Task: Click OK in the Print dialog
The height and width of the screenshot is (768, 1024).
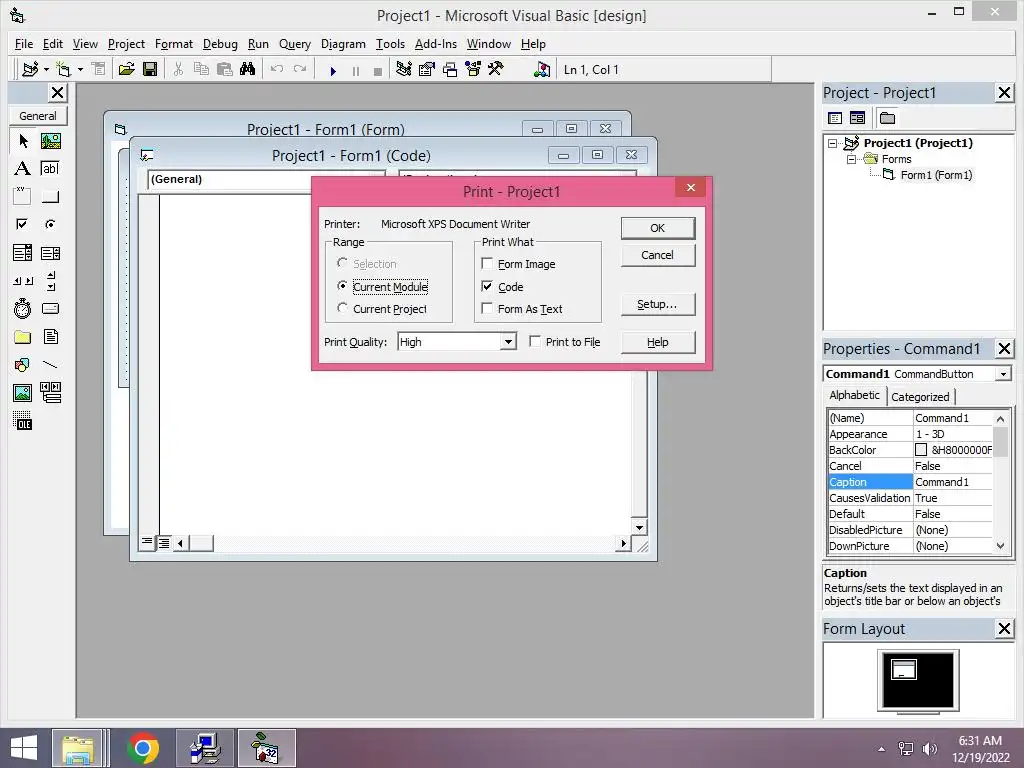Action: coord(658,228)
